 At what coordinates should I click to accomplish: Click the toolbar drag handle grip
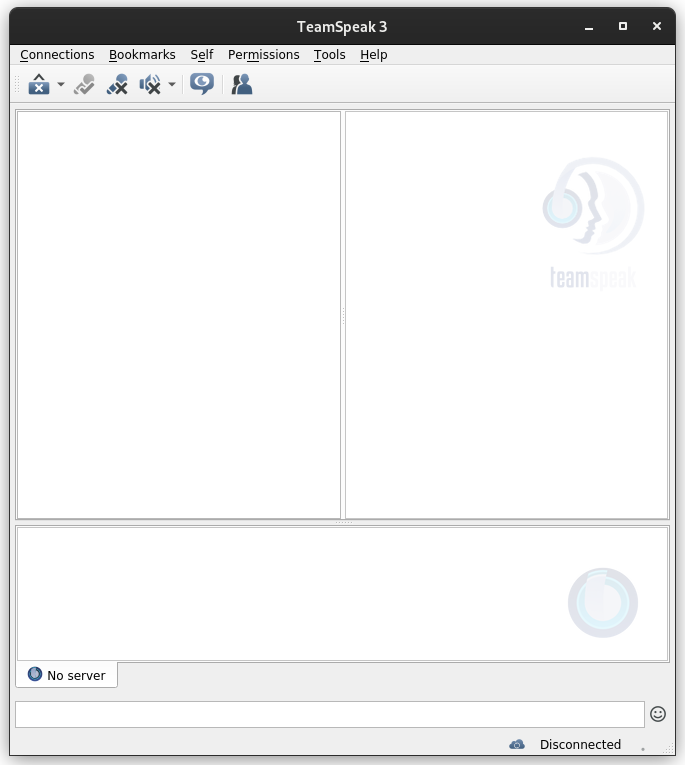coord(17,84)
